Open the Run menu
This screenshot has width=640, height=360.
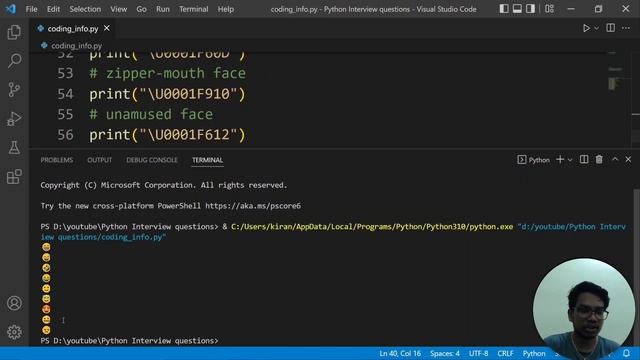coord(162,9)
